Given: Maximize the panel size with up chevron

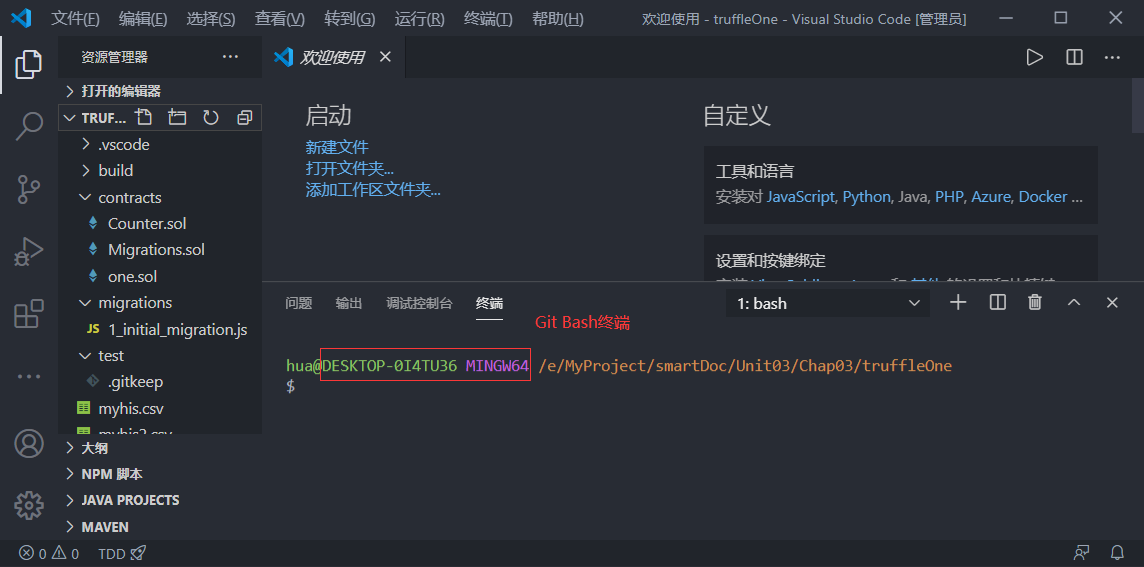Looking at the screenshot, I should coord(1074,302).
